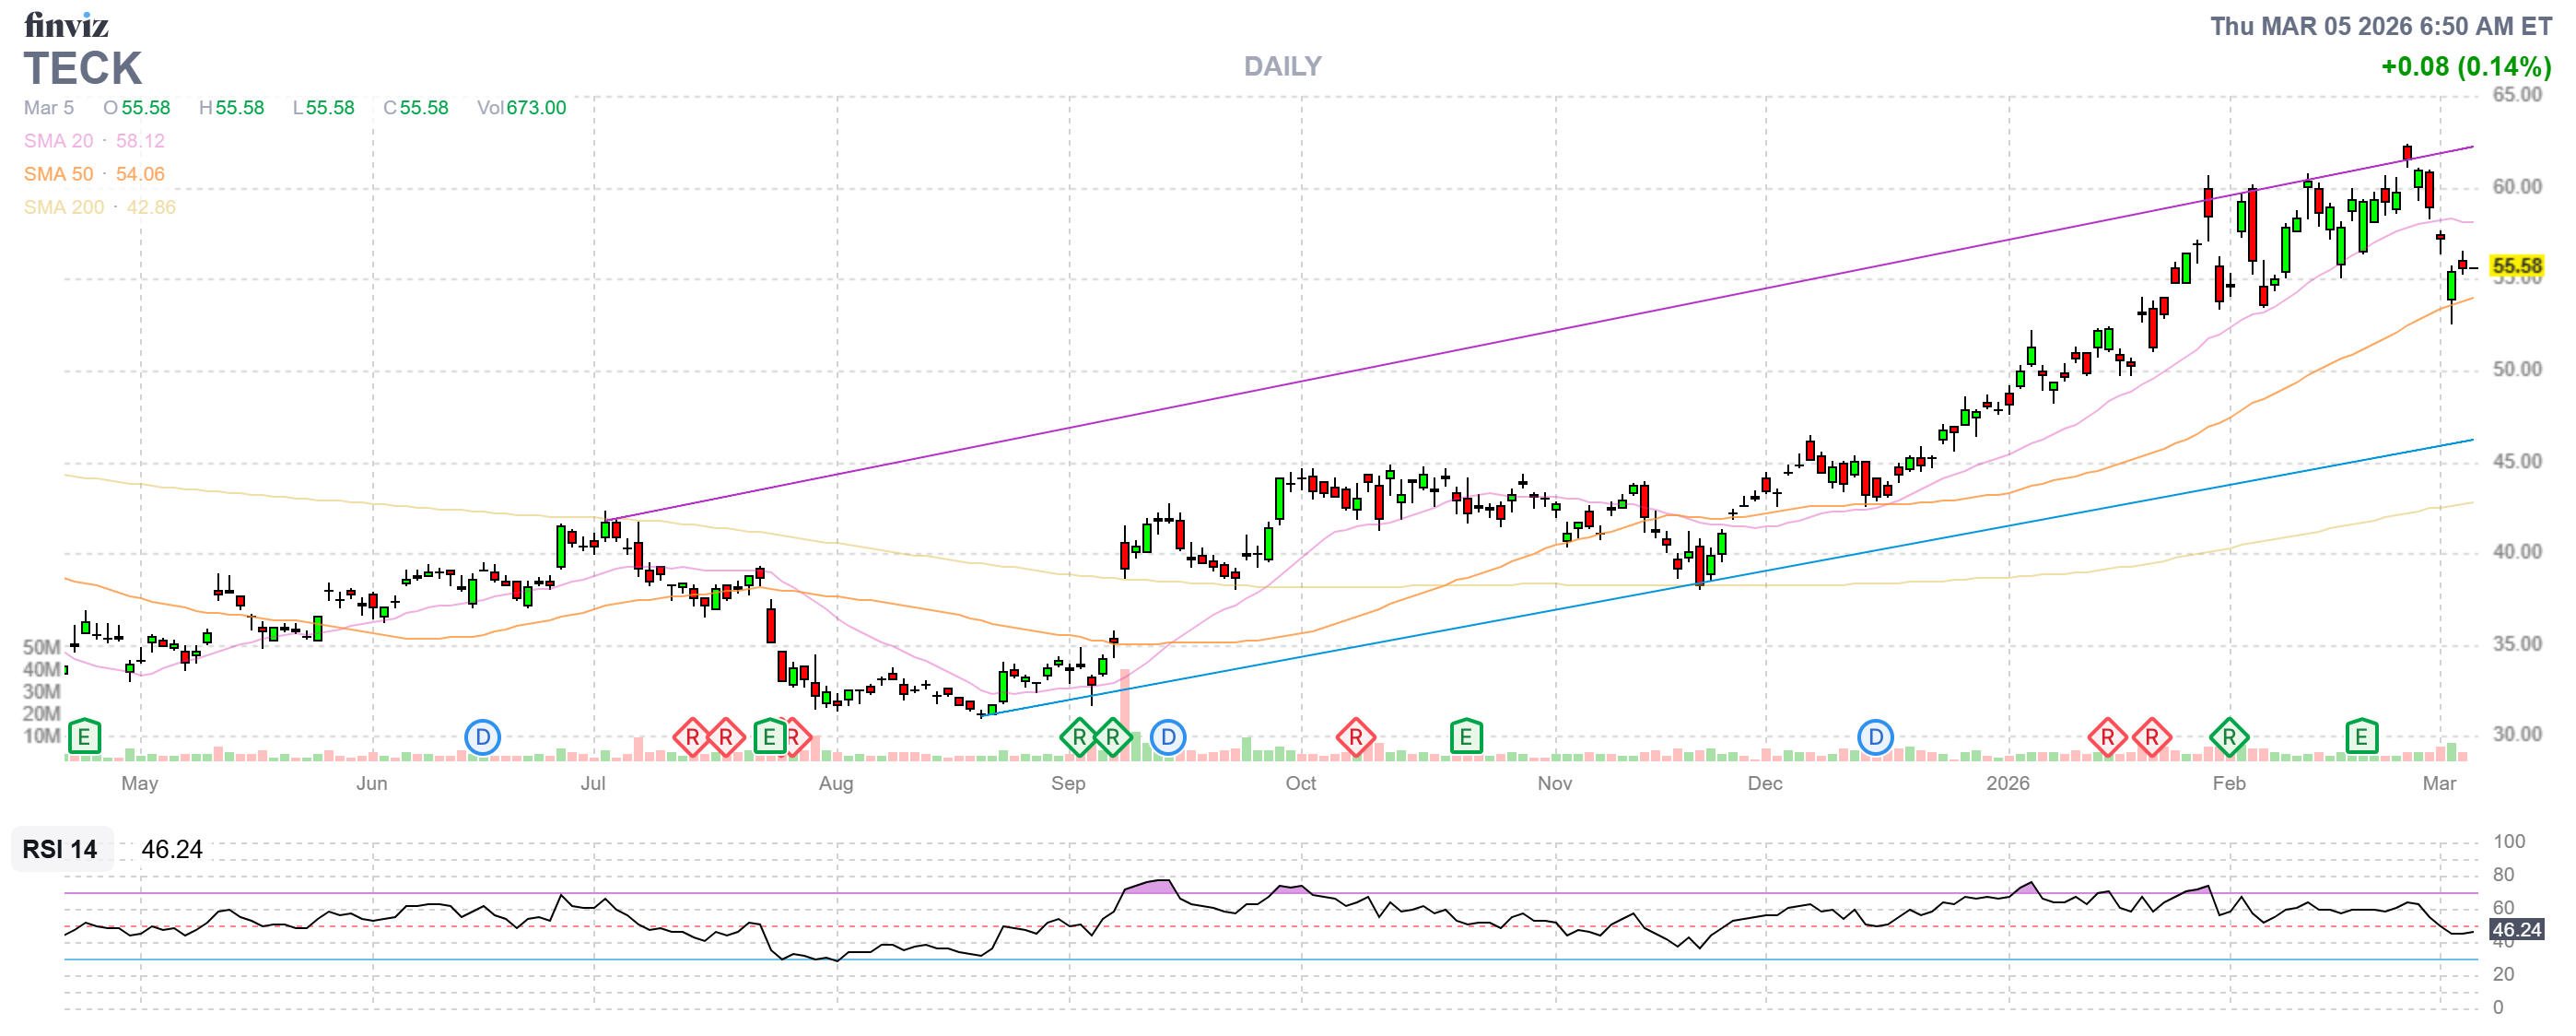Click the first red R marker in July
The image size is (2576, 1036).
point(692,738)
